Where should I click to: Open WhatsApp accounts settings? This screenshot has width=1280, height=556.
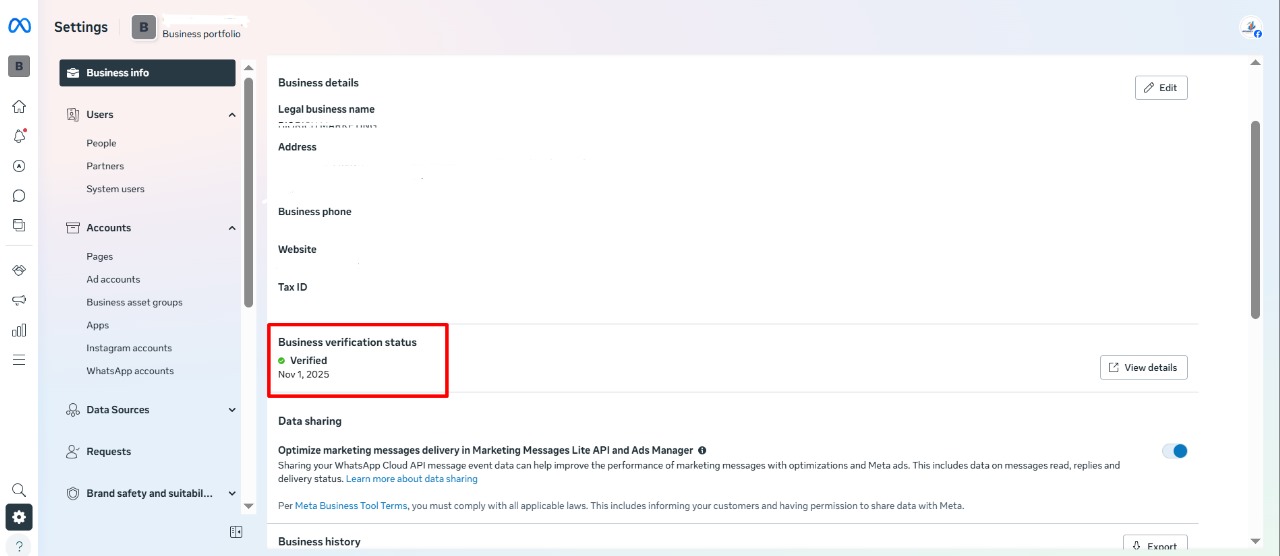coord(130,371)
